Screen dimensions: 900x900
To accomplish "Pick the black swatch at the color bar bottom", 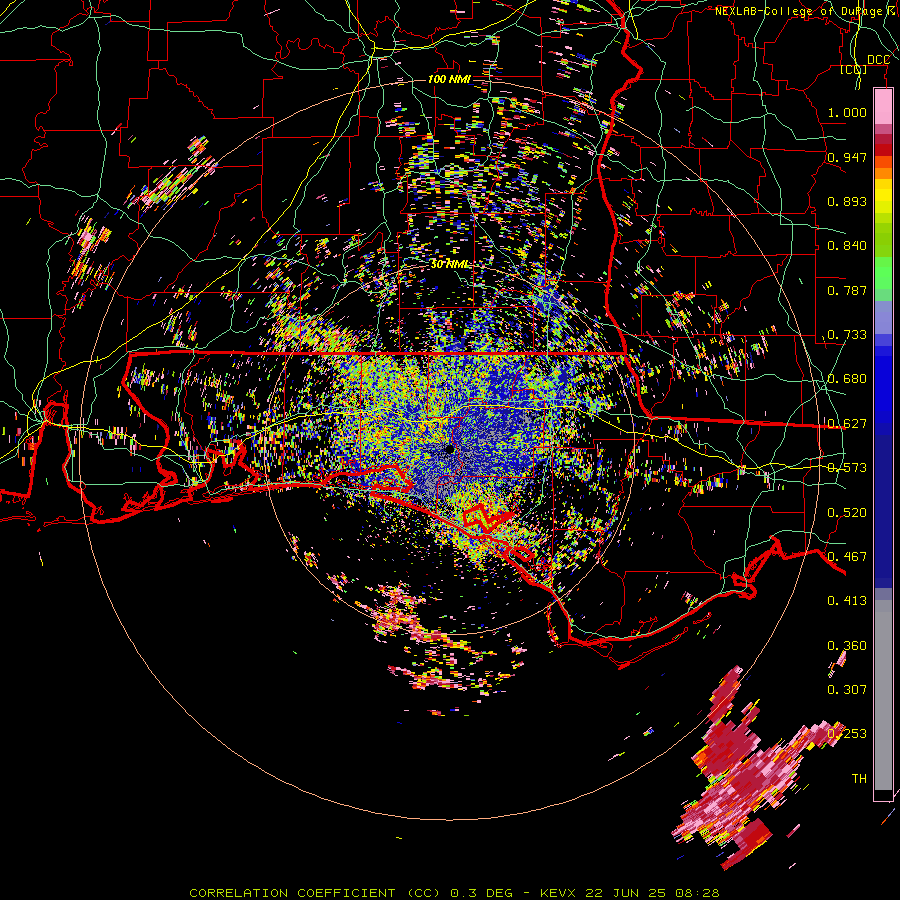I will click(x=883, y=794).
